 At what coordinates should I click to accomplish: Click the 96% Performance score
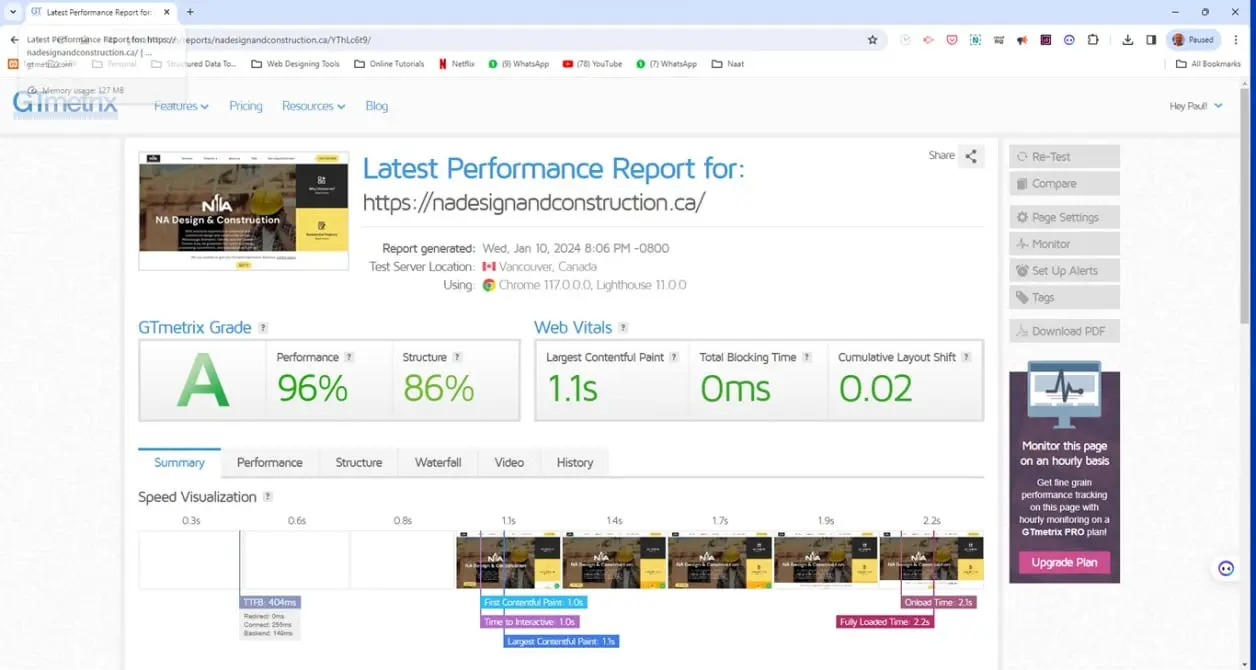312,389
